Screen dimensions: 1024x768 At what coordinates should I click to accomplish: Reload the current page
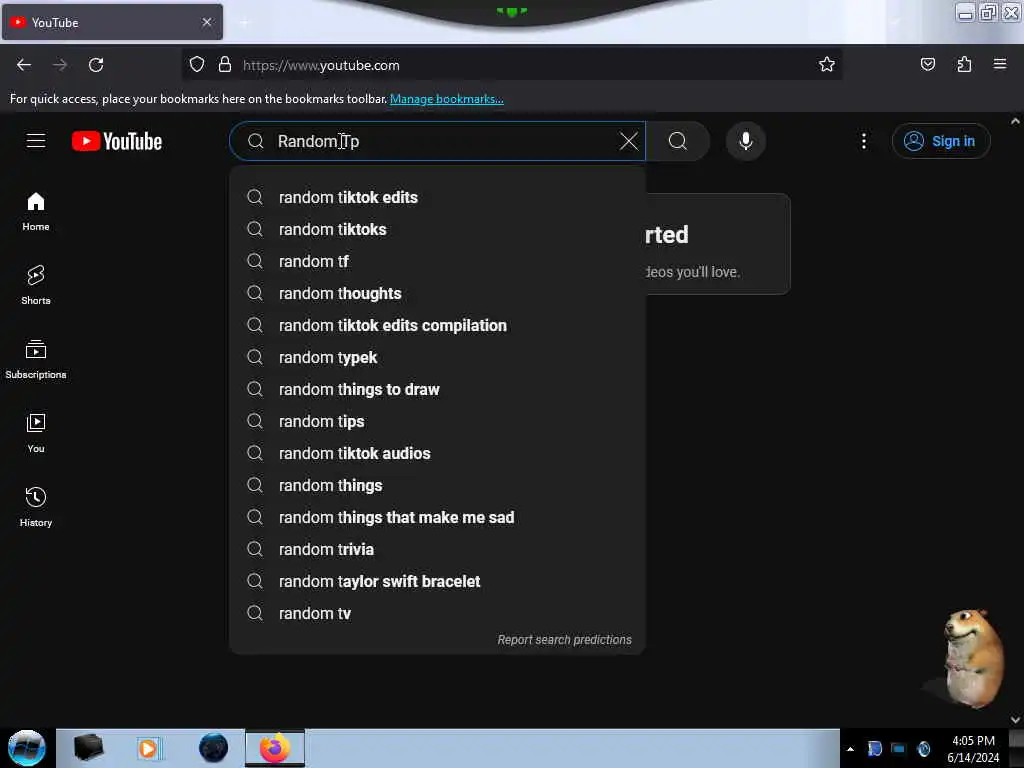pos(96,65)
